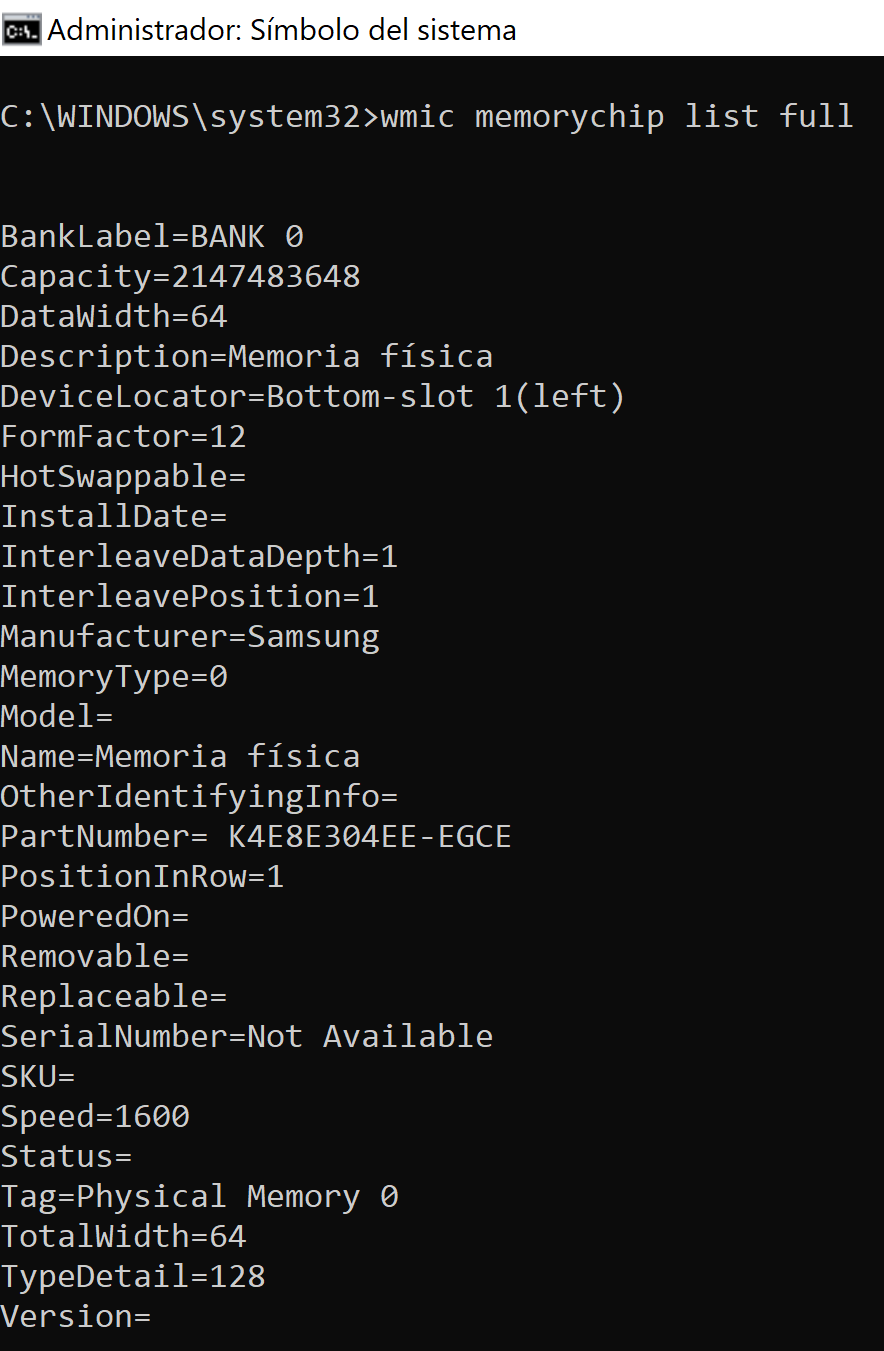Click the C:\WINDOWS\system32 prompt path
Image resolution: width=884 pixels, height=1351 pixels.
click(180, 117)
